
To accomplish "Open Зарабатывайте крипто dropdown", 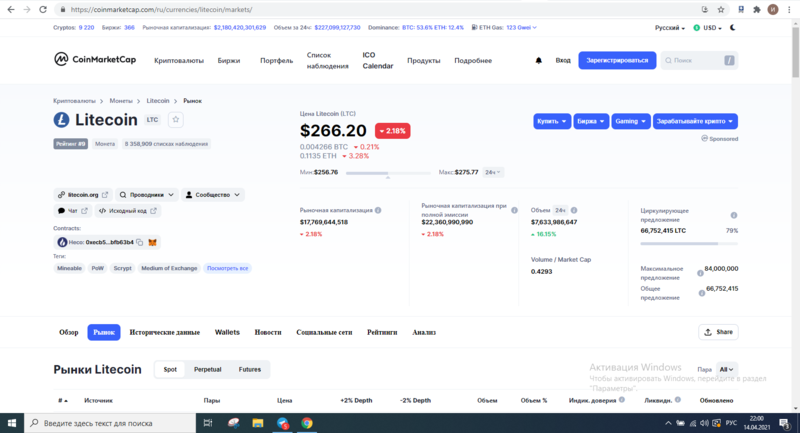I will coord(695,121).
